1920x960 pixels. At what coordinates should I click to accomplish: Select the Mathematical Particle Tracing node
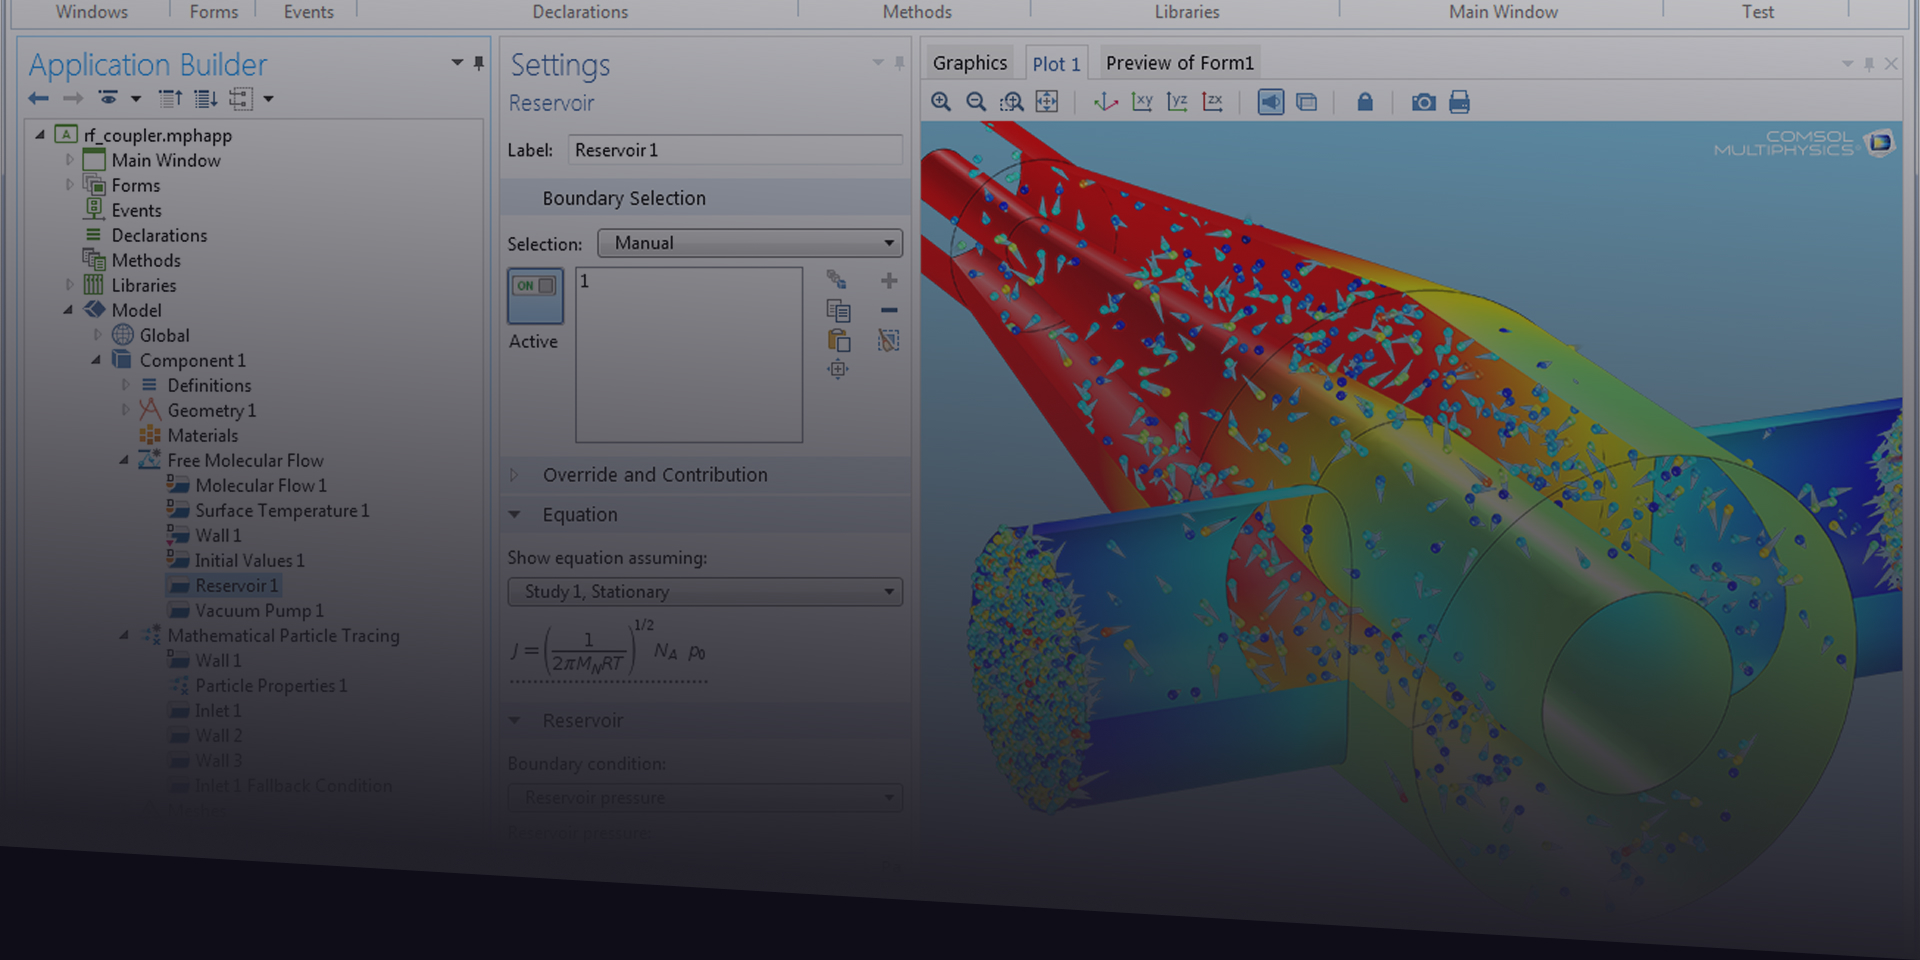pyautogui.click(x=283, y=635)
